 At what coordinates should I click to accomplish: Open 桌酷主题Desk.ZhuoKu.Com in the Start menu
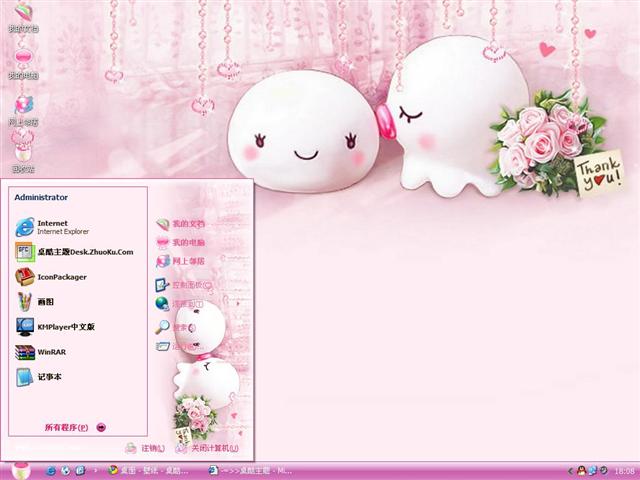pyautogui.click(x=74, y=252)
